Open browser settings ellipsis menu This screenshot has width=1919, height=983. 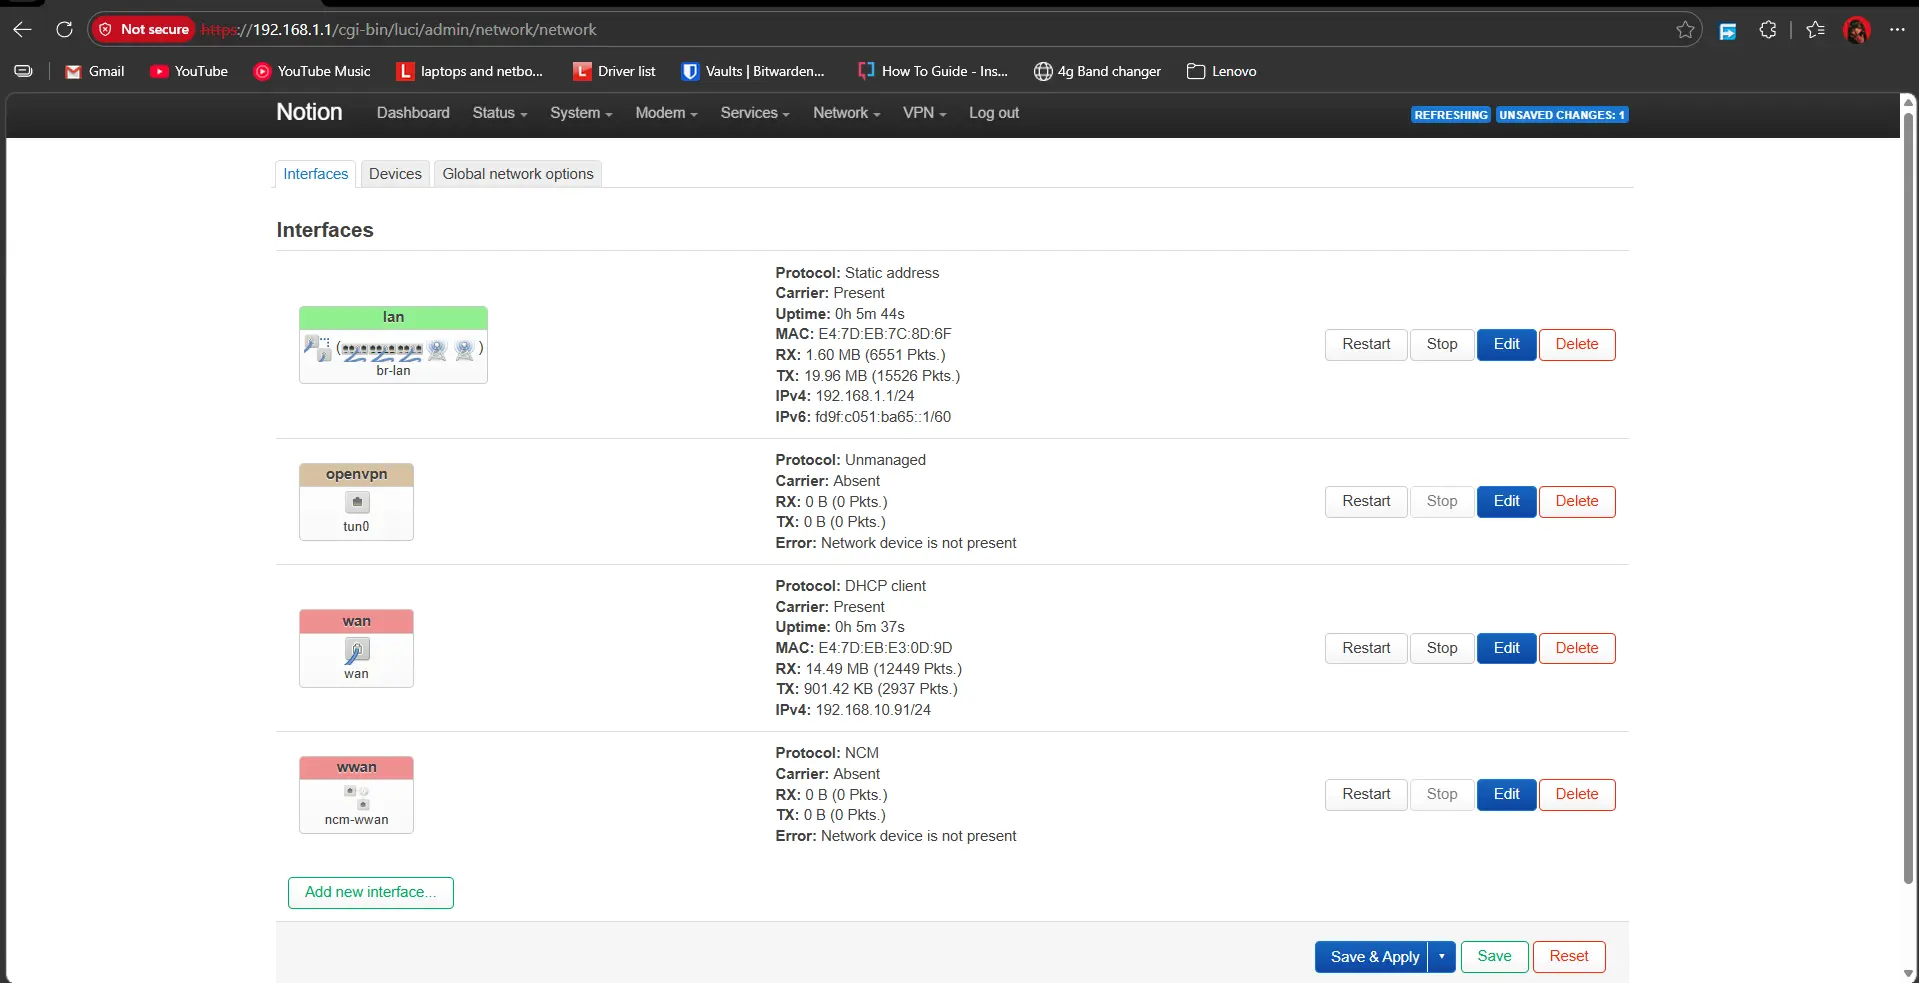[1897, 30]
